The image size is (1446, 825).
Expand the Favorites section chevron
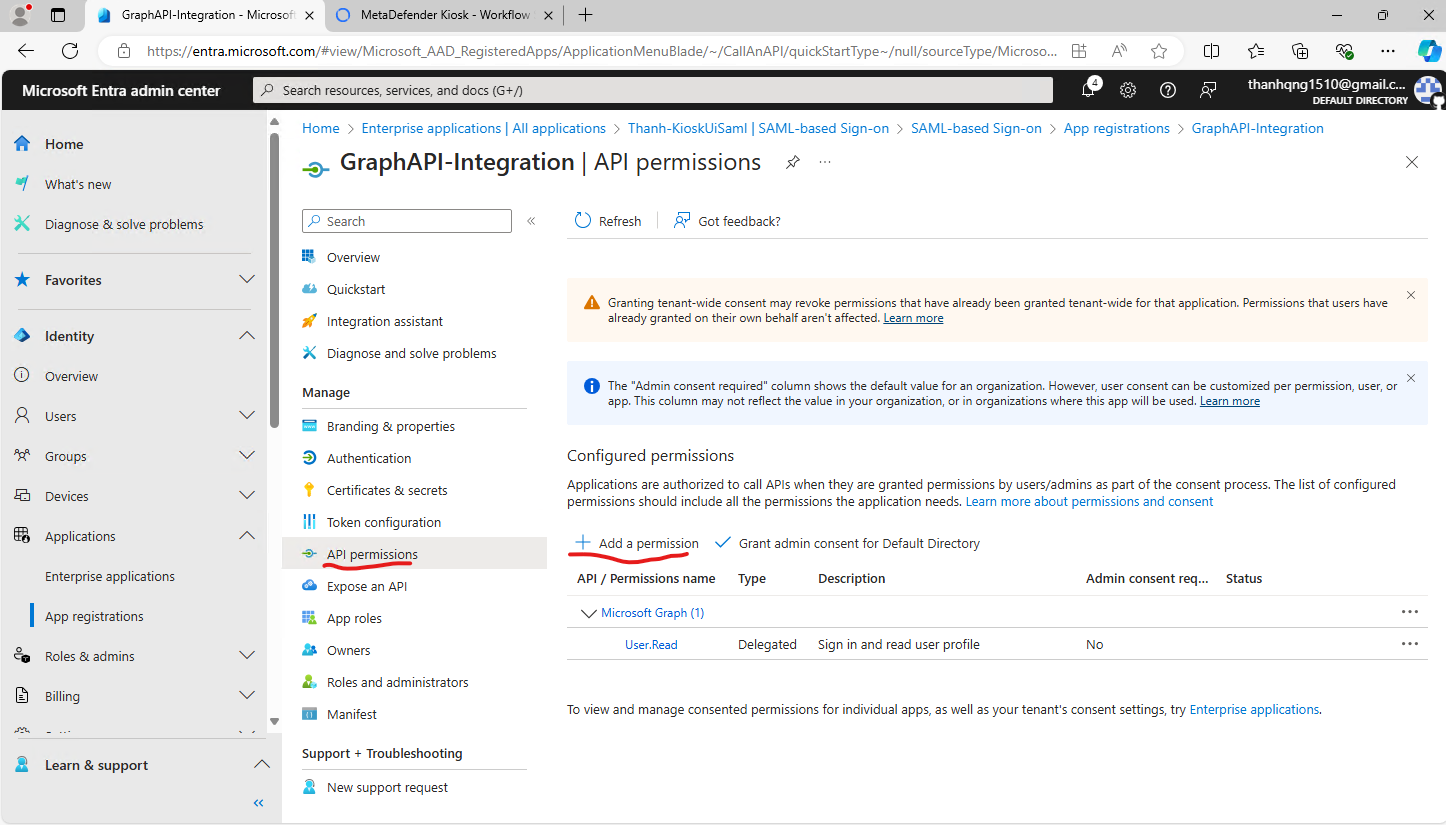[247, 280]
